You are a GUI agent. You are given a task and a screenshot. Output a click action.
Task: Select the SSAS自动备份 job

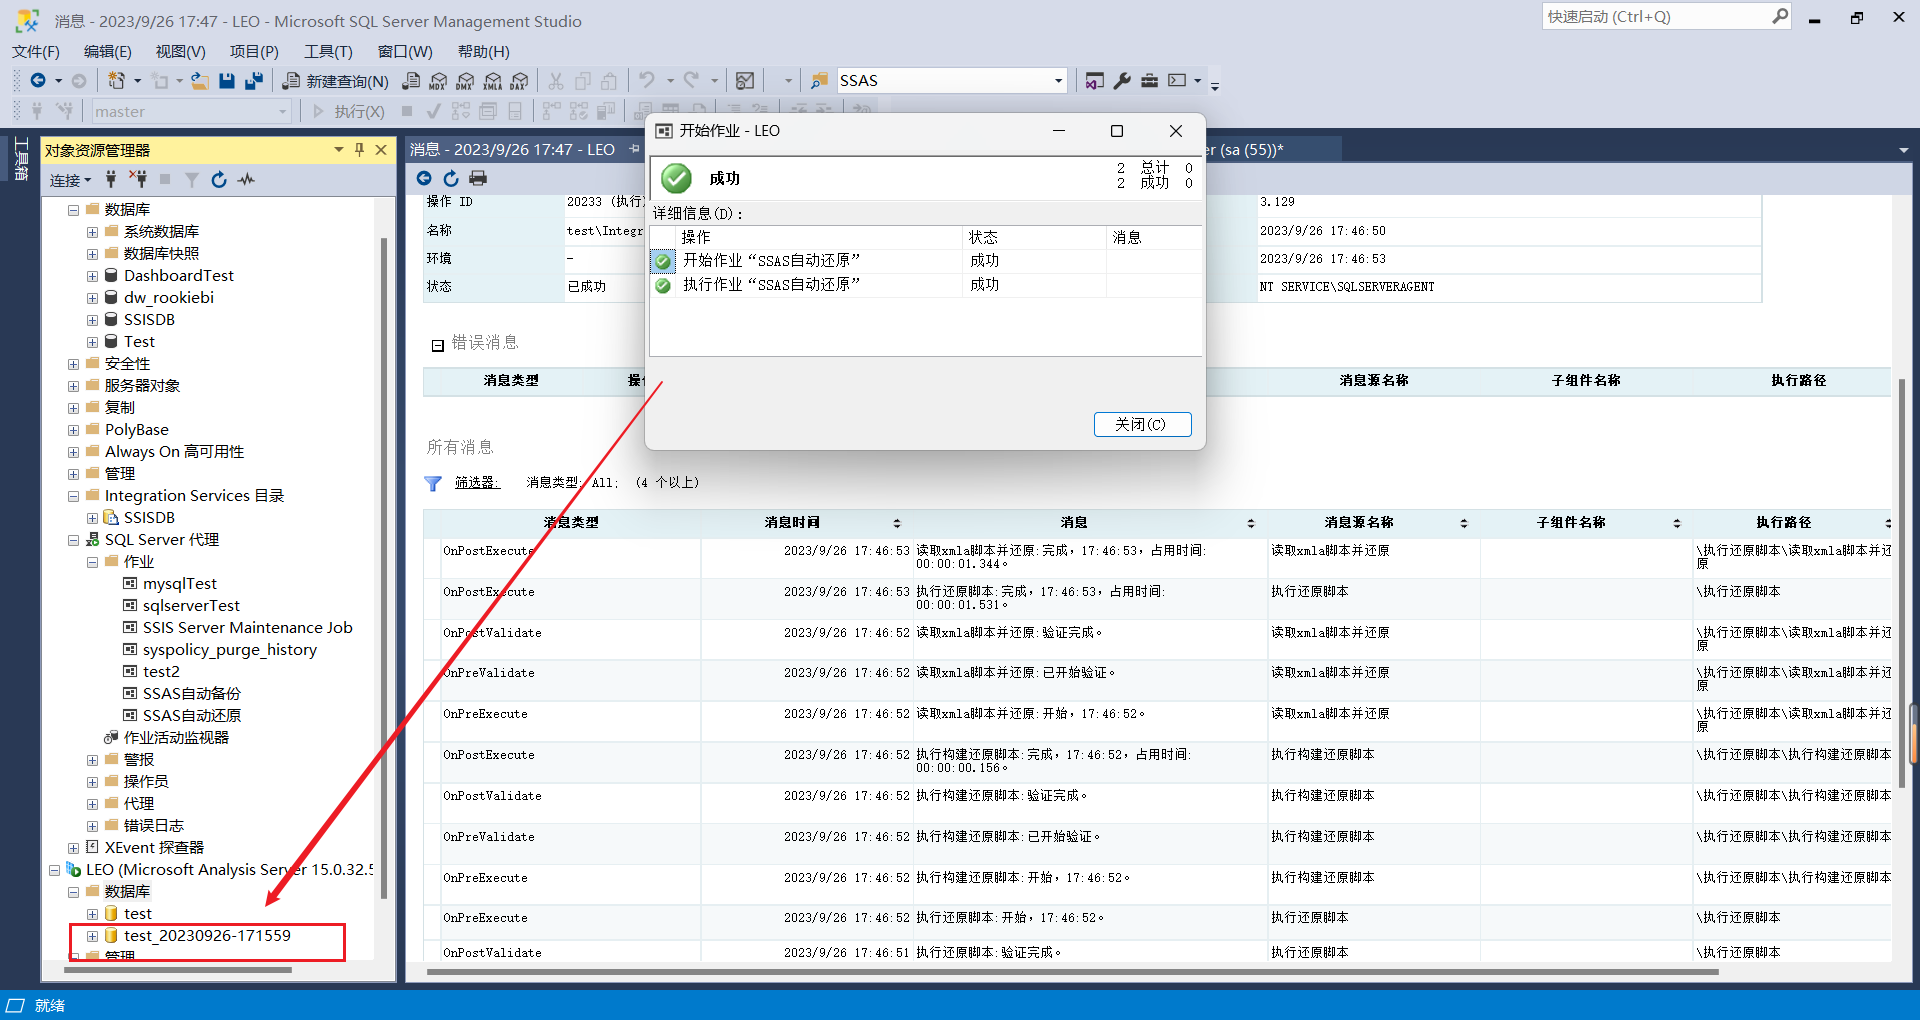[x=191, y=694]
